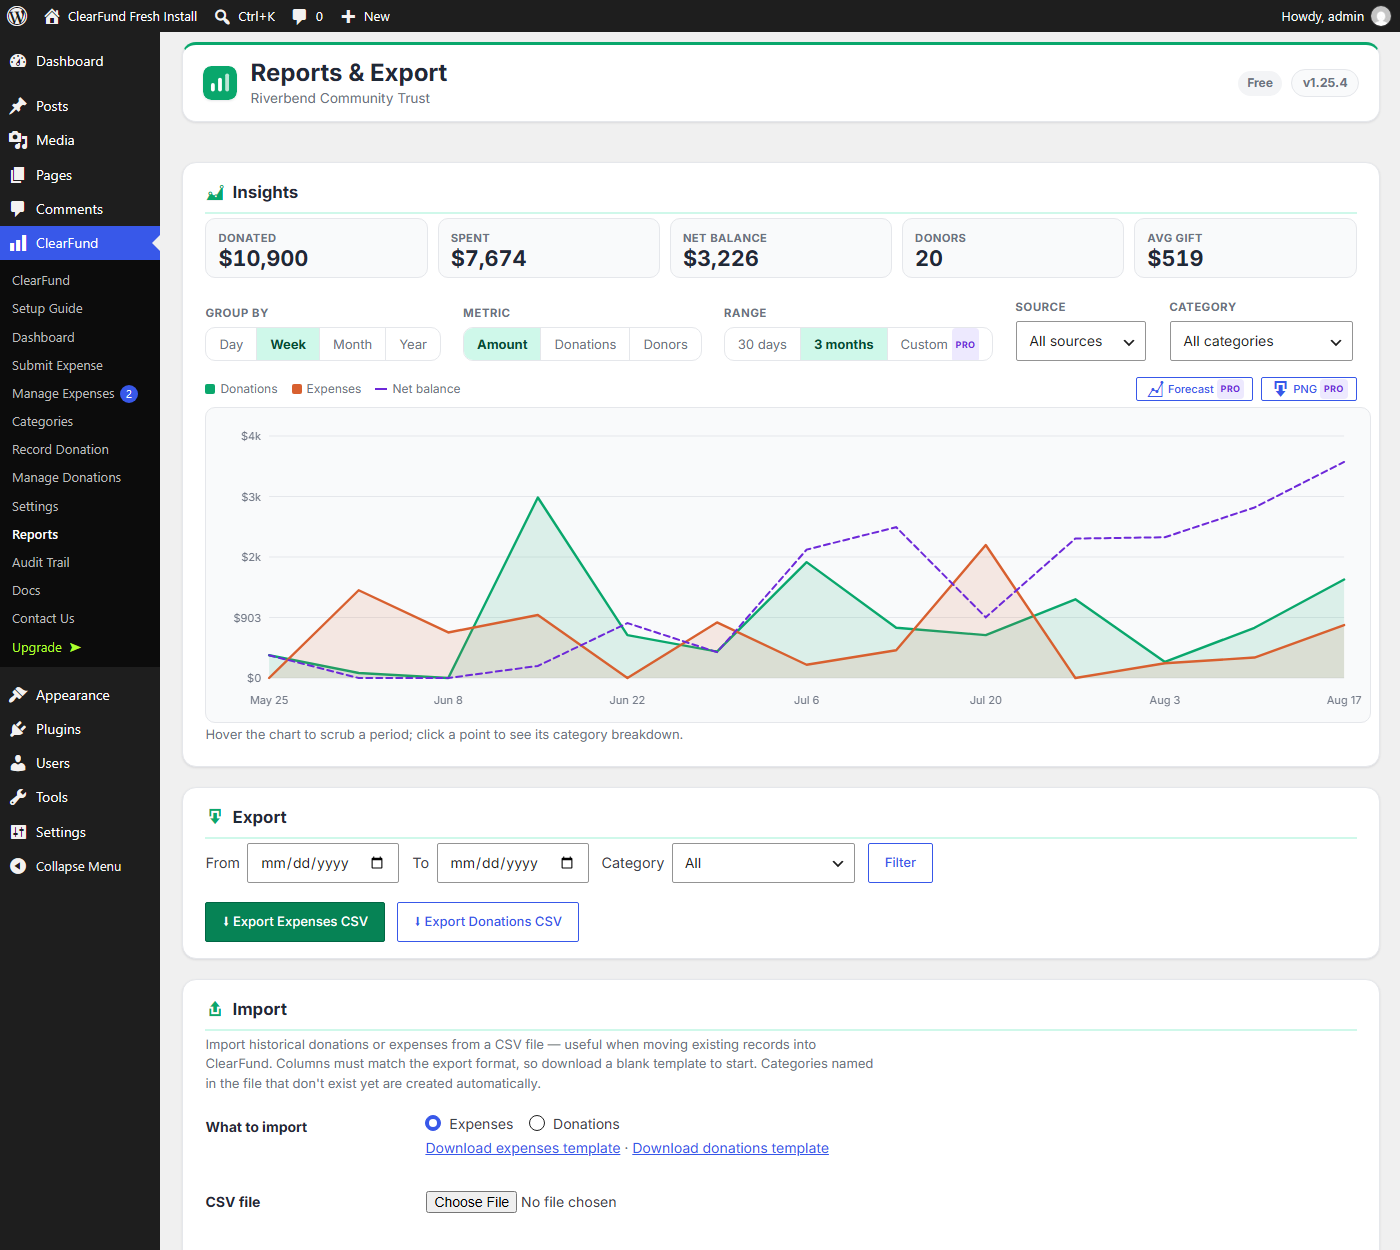Image resolution: width=1400 pixels, height=1250 pixels.
Task: Click the Appearance paintbrush icon
Action: pyautogui.click(x=18, y=695)
